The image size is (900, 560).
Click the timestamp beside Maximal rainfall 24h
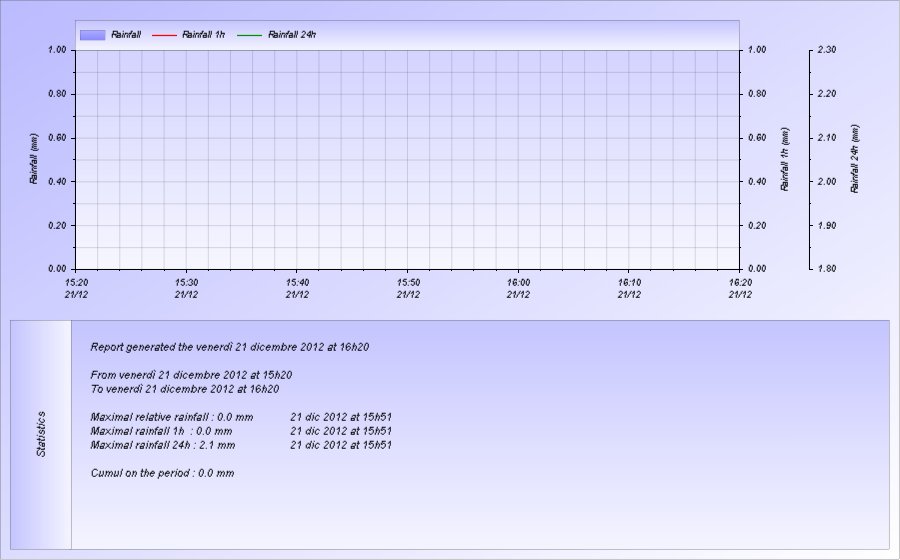pyautogui.click(x=341, y=445)
